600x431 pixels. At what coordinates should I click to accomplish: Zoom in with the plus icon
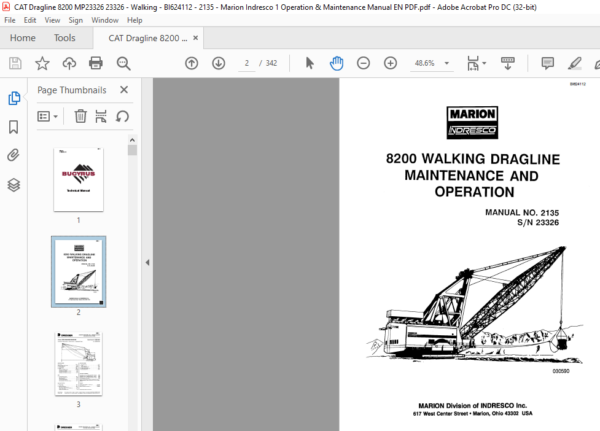pyautogui.click(x=390, y=63)
